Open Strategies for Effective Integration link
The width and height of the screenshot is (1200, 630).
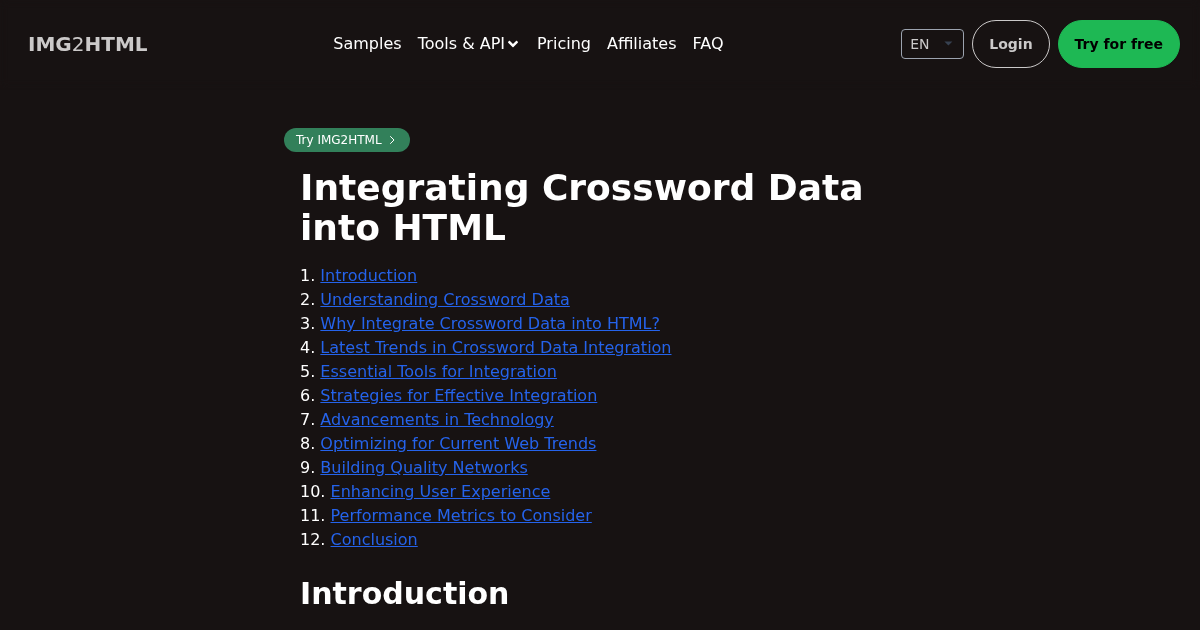coord(459,396)
